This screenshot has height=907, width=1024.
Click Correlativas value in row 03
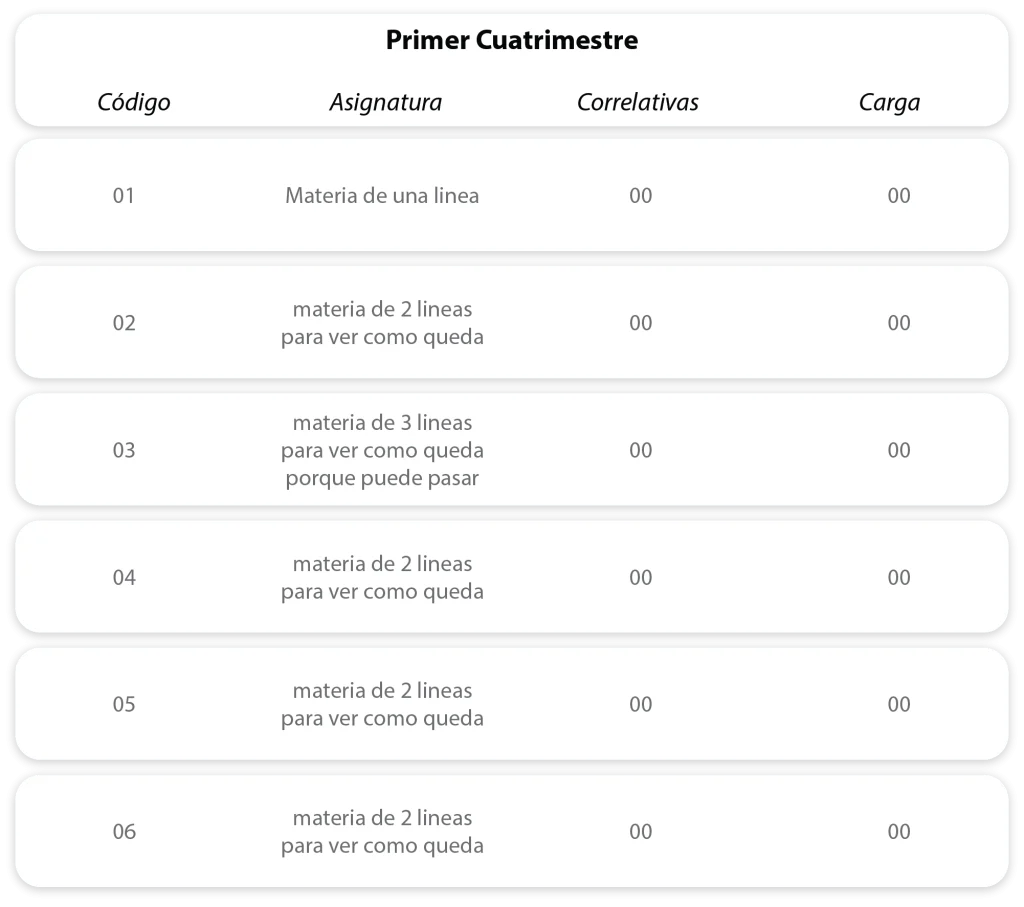pyautogui.click(x=641, y=450)
